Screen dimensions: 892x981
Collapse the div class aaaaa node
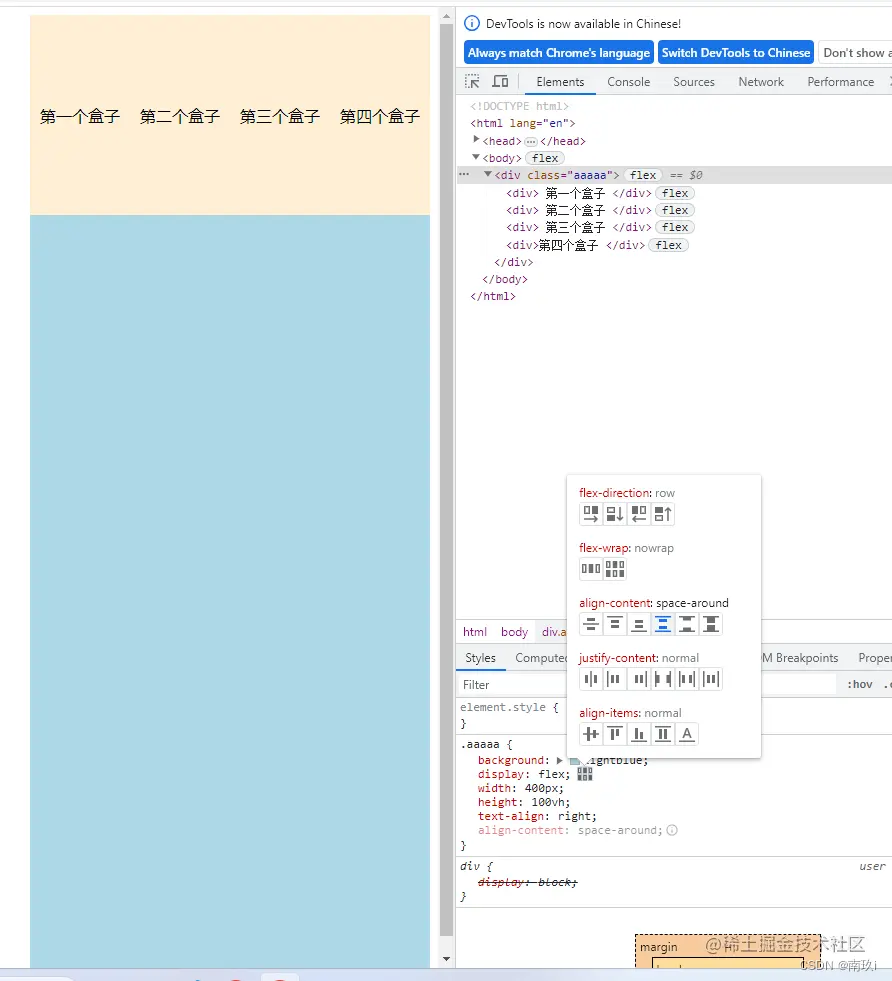[488, 175]
